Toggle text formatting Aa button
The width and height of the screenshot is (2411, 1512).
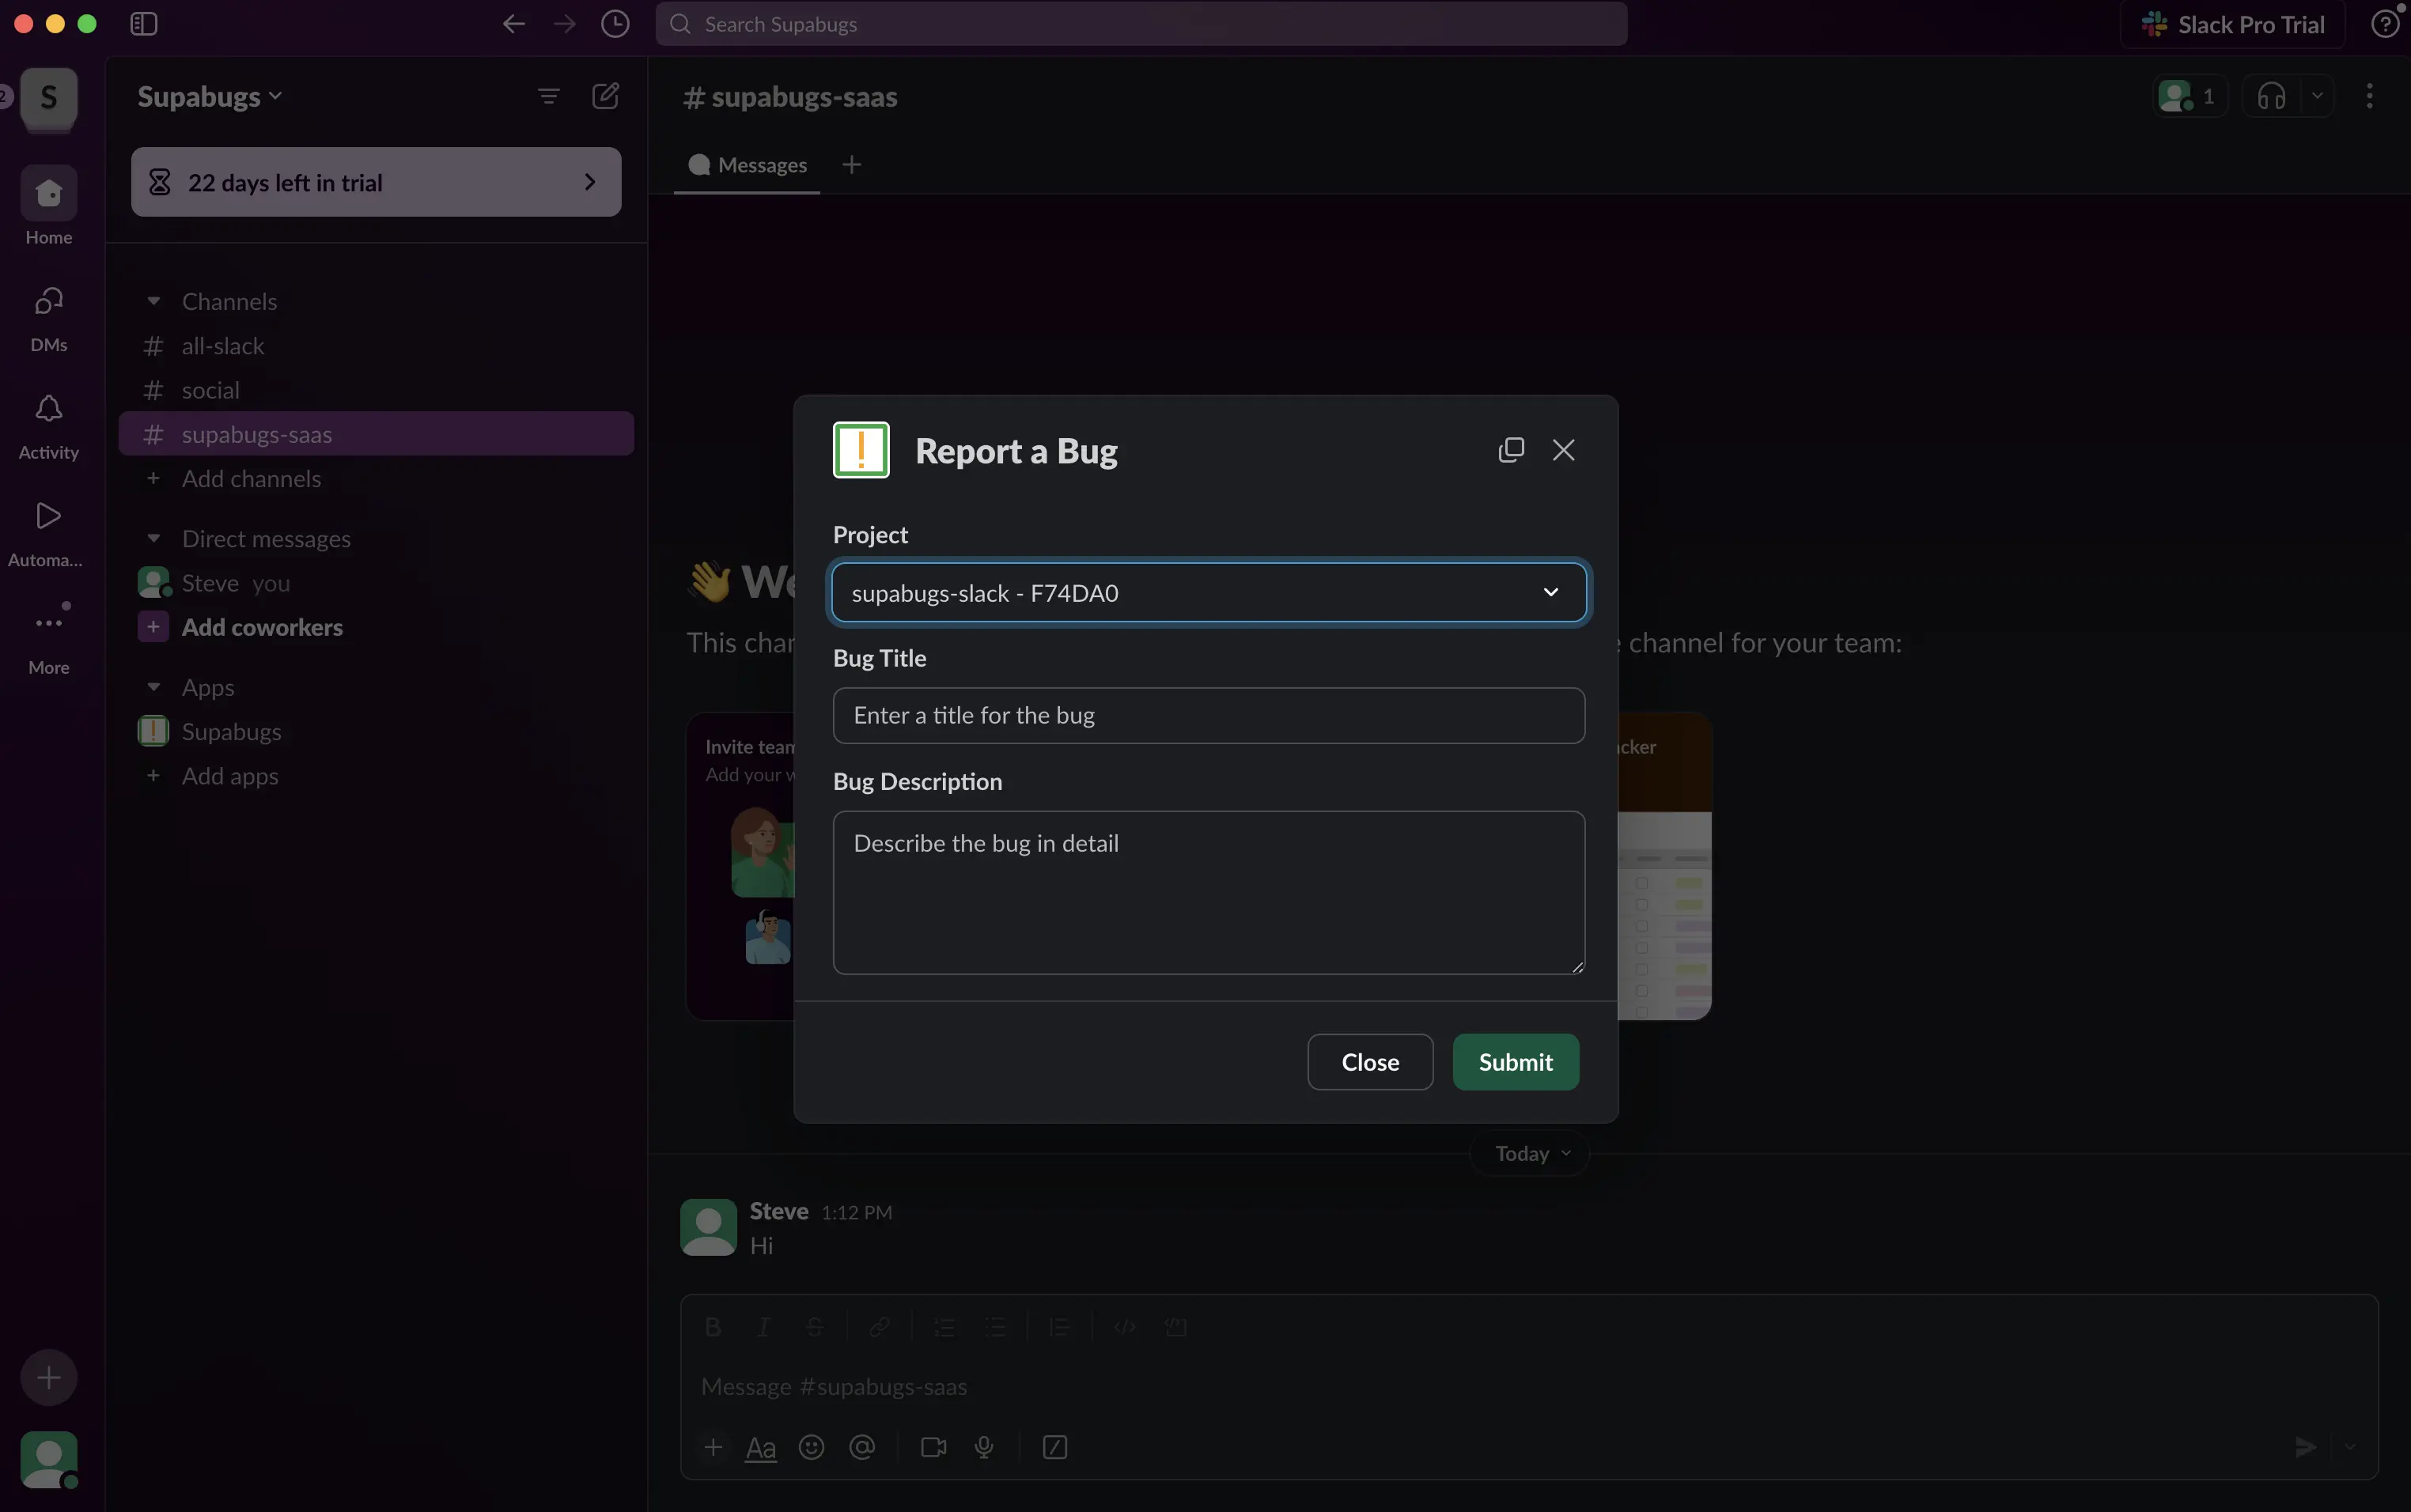(761, 1447)
